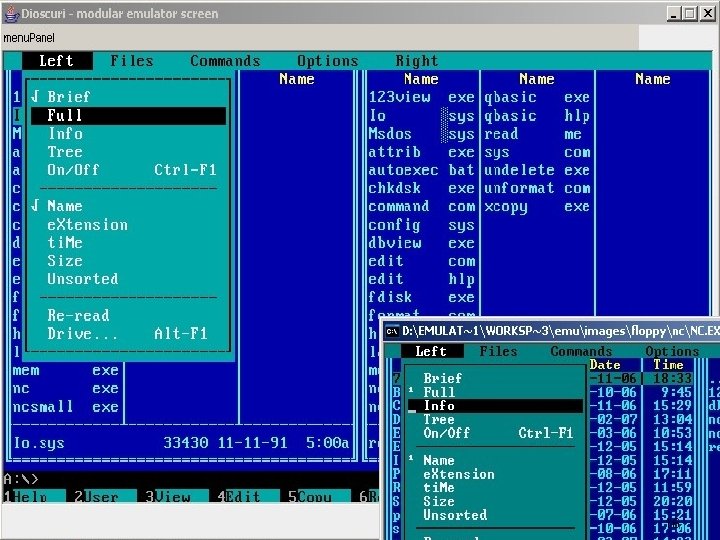Select Unsorted in Dioscuri Left menu
This screenshot has width=720, height=540.
tap(129, 279)
